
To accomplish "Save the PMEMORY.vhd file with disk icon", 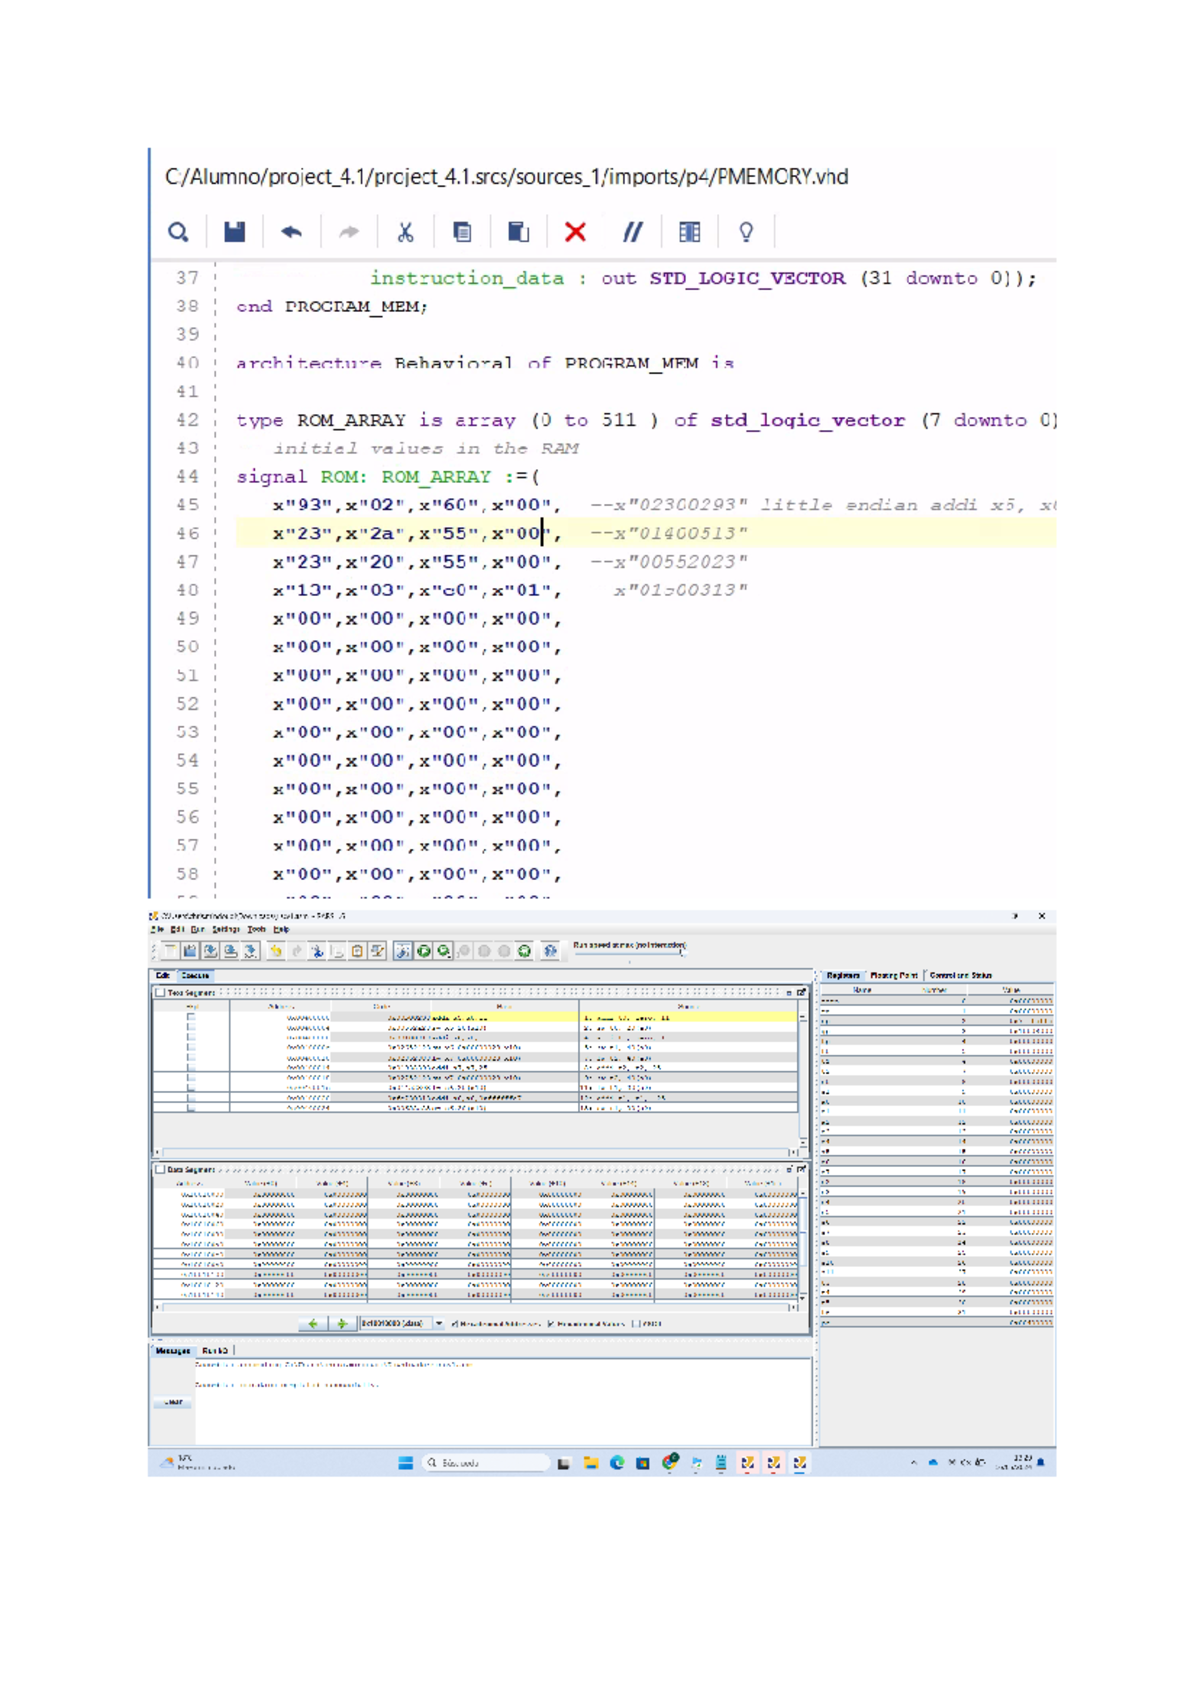I will click(234, 233).
